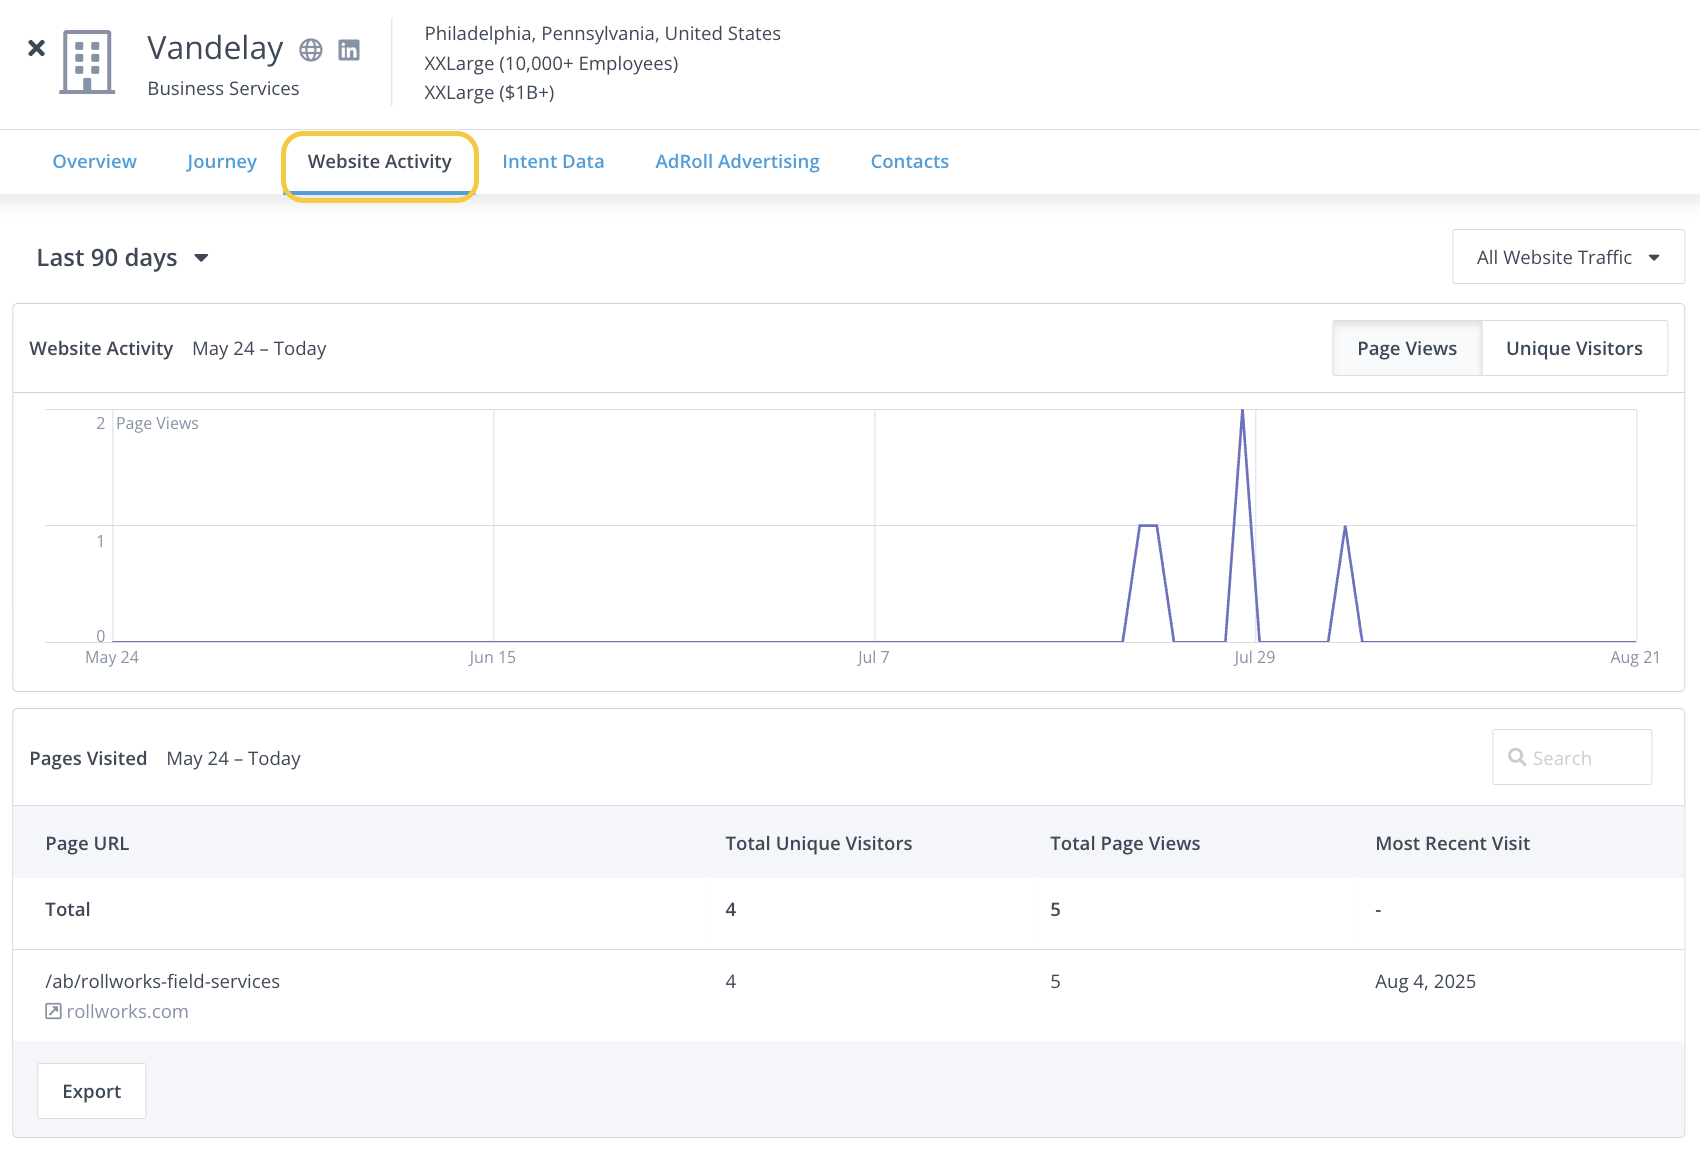
Task: Switch to the Overview tab
Action: 94,161
